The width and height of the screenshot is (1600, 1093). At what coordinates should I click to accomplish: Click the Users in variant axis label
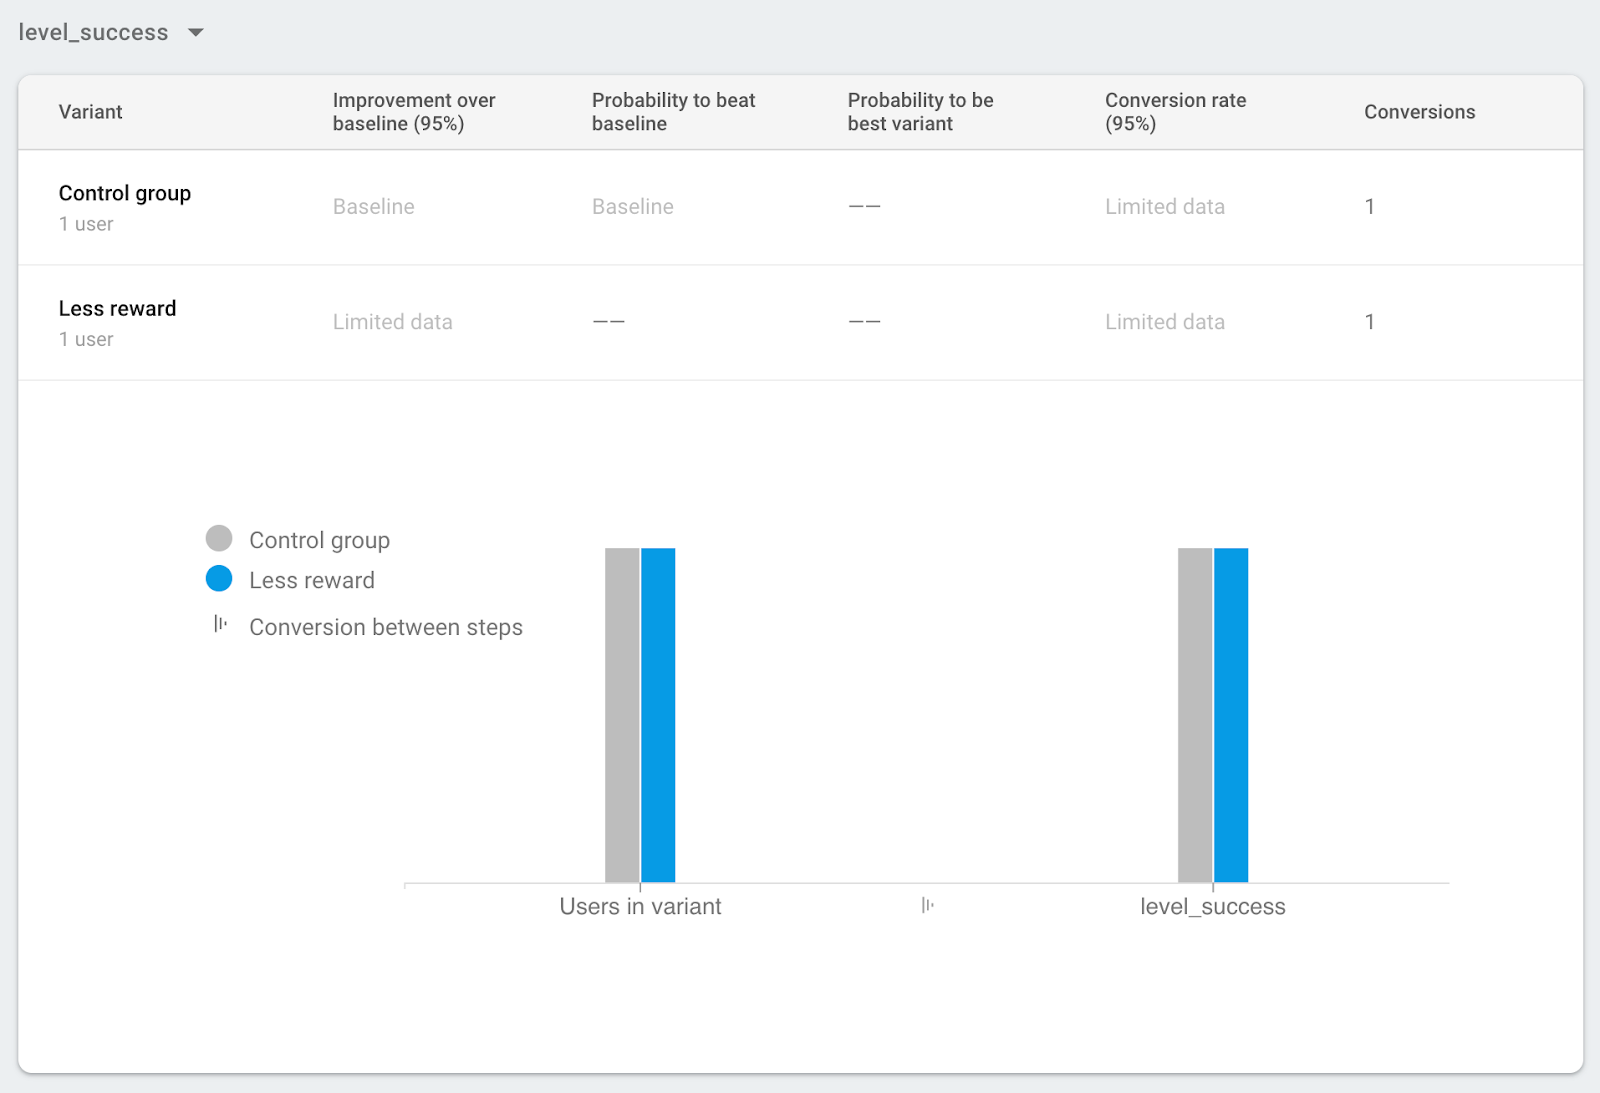pyautogui.click(x=640, y=907)
